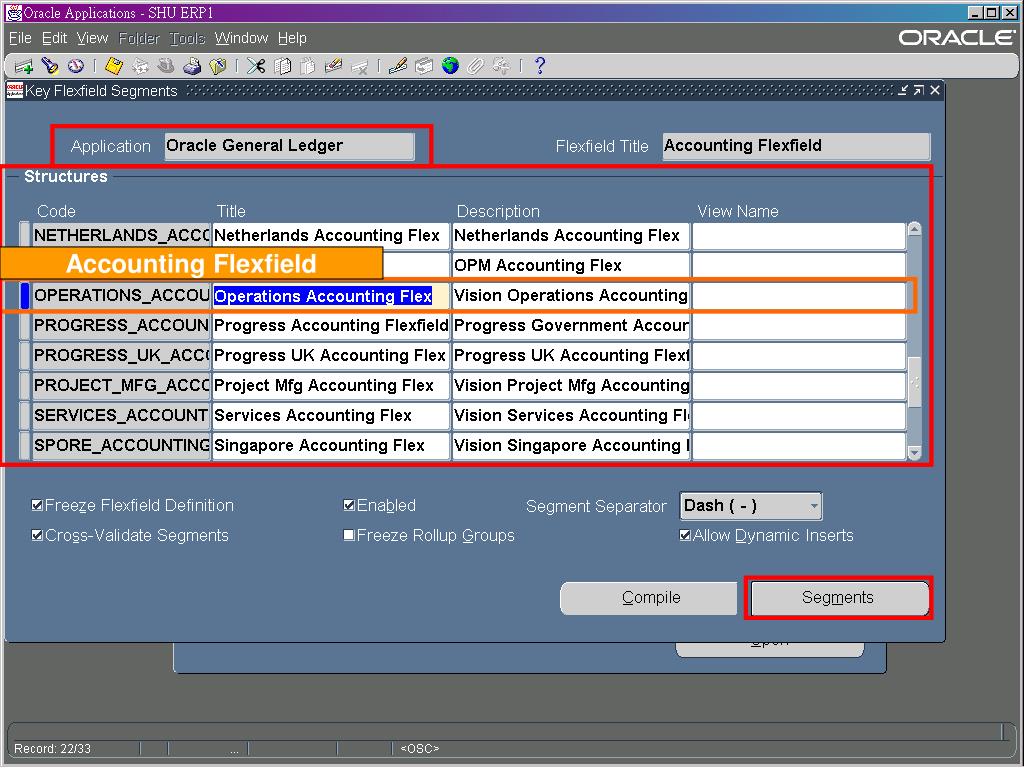This screenshot has height=768, width=1024.
Task: Click title Progress Accounting Flexfield
Action: coord(331,326)
